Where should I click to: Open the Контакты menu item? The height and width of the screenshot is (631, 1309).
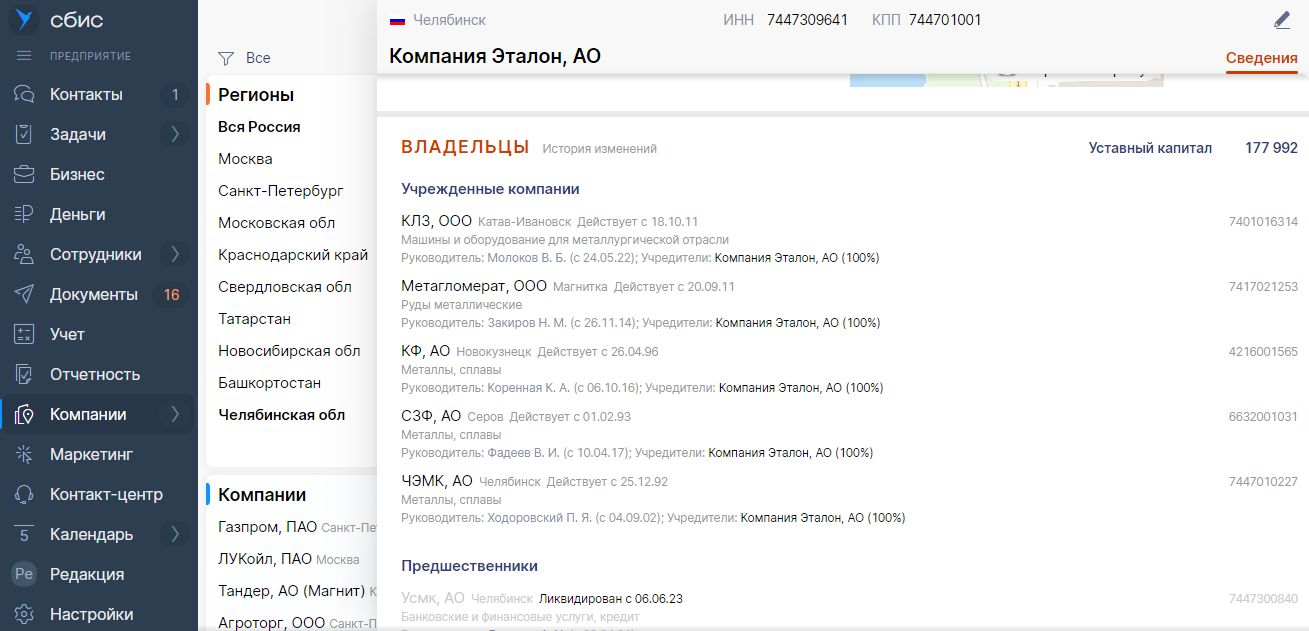(x=87, y=94)
